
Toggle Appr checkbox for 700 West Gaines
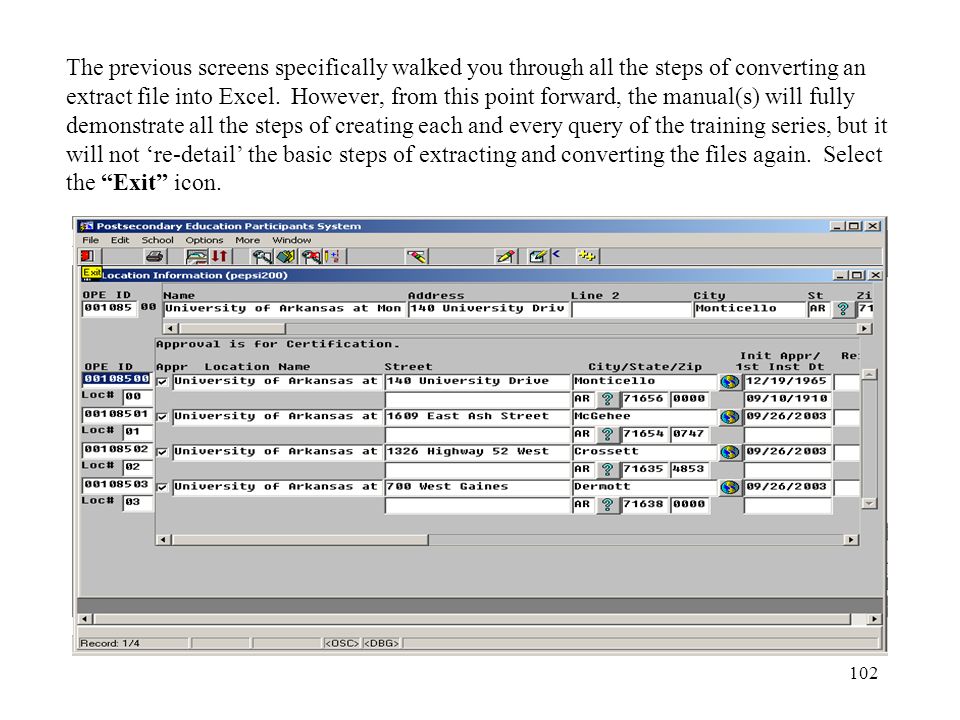click(x=162, y=488)
